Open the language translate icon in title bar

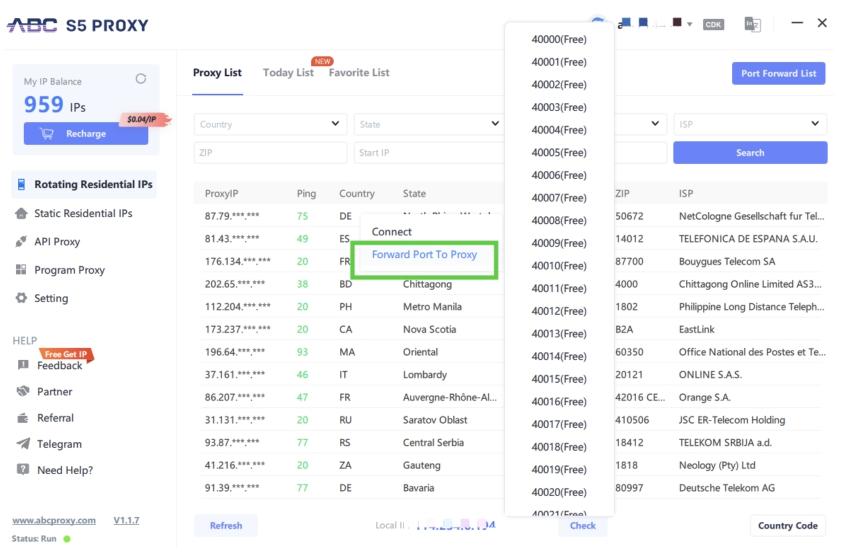point(753,24)
